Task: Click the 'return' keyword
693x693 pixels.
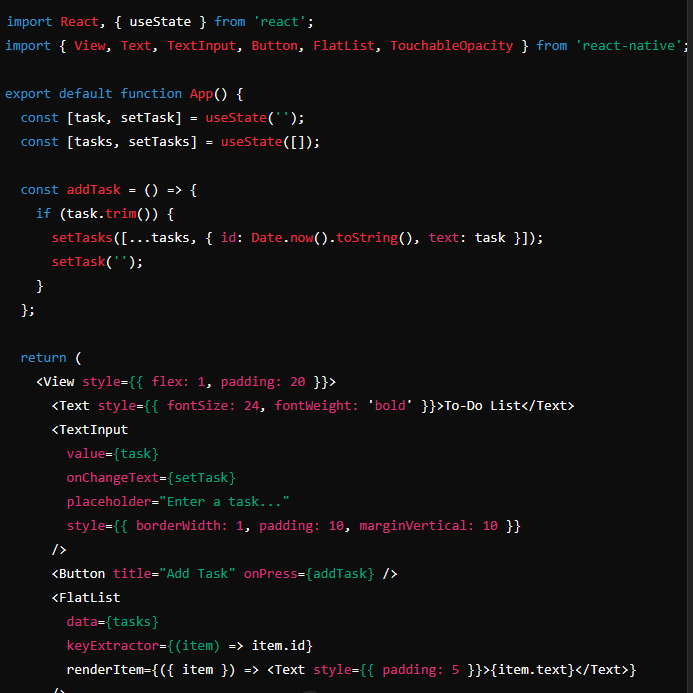Action: 43,358
